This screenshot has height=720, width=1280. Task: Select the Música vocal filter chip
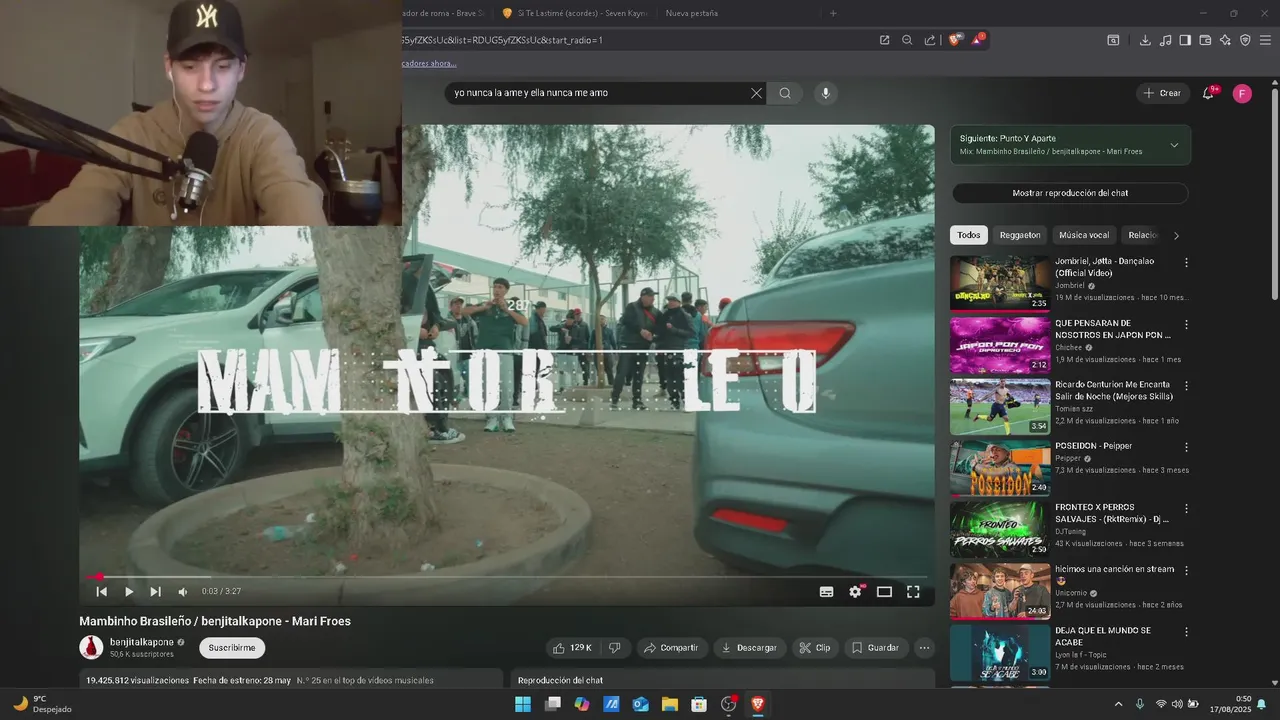click(1084, 235)
